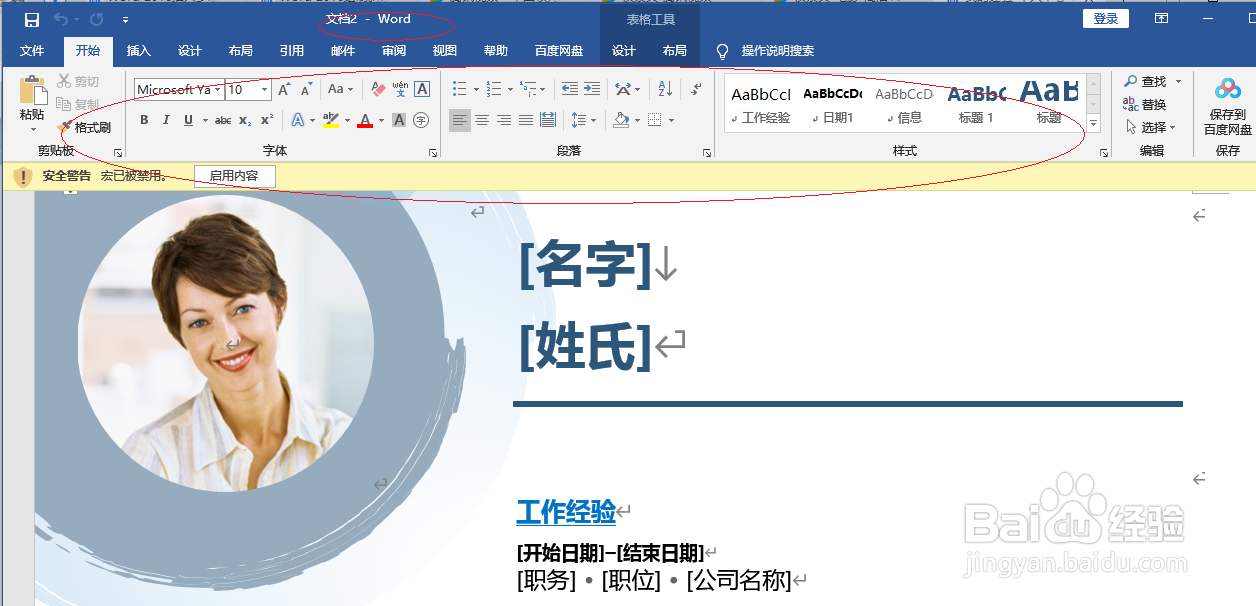Sort content with the A-Z sort icon
Viewport: 1256px width, 606px height.
tap(666, 90)
